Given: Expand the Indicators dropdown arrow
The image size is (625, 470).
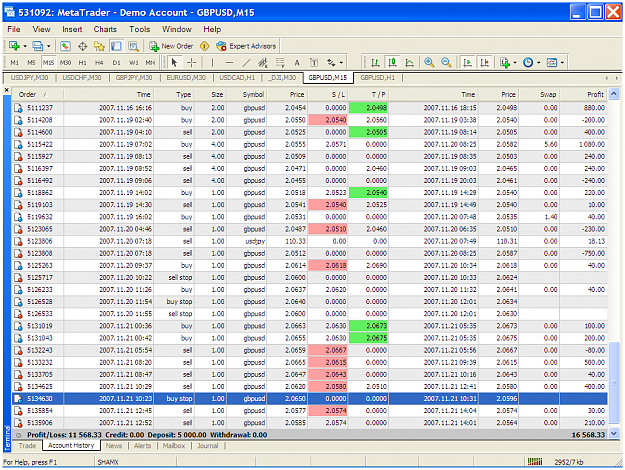Looking at the screenshot, I should point(515,63).
